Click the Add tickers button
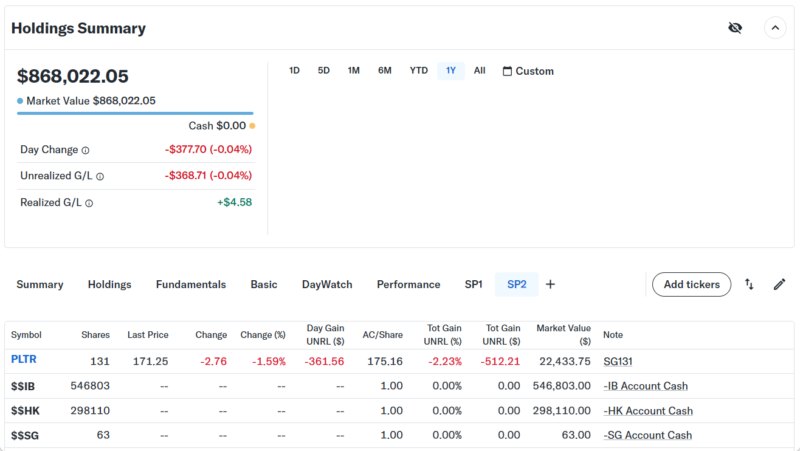Viewport: 800px width, 451px height. [691, 285]
